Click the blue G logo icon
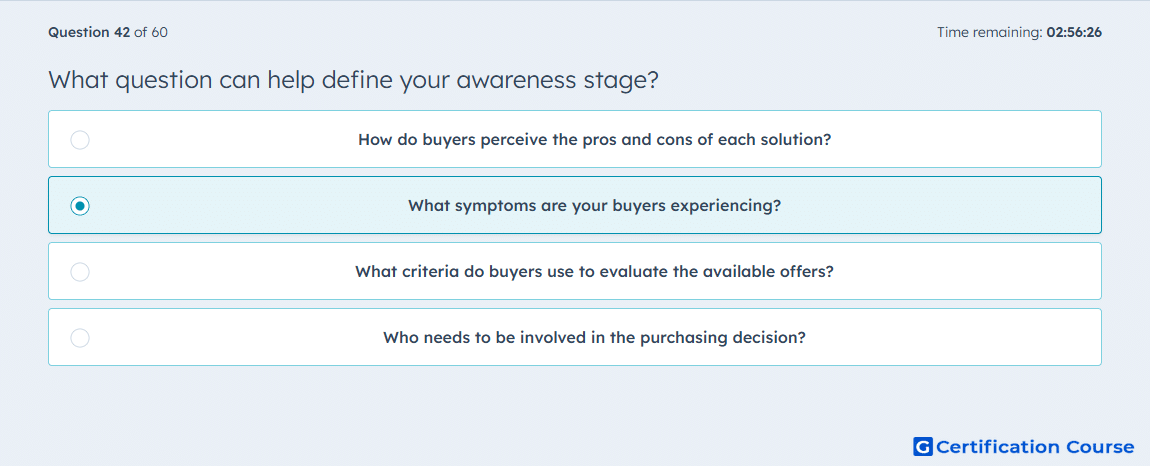This screenshot has width=1150, height=466. click(923, 446)
